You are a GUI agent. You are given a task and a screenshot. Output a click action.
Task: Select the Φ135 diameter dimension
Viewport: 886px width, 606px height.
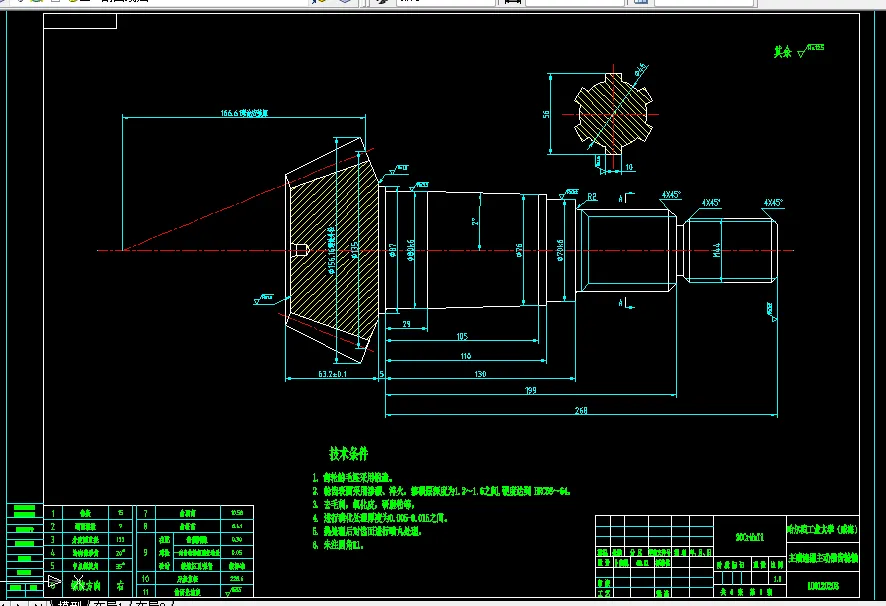354,250
